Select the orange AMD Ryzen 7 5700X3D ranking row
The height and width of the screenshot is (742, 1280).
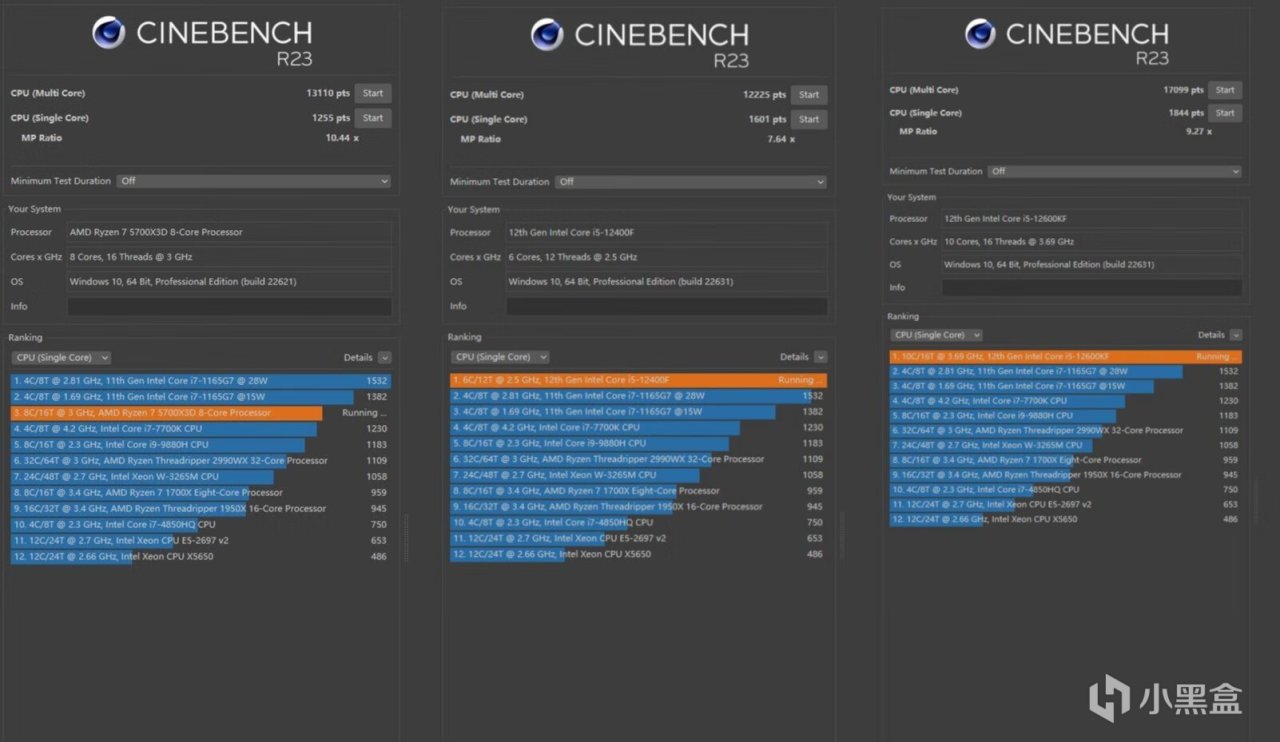coord(200,413)
